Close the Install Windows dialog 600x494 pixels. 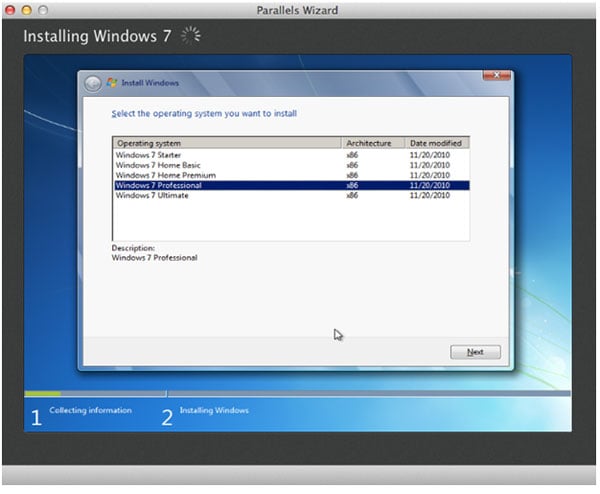(x=496, y=75)
